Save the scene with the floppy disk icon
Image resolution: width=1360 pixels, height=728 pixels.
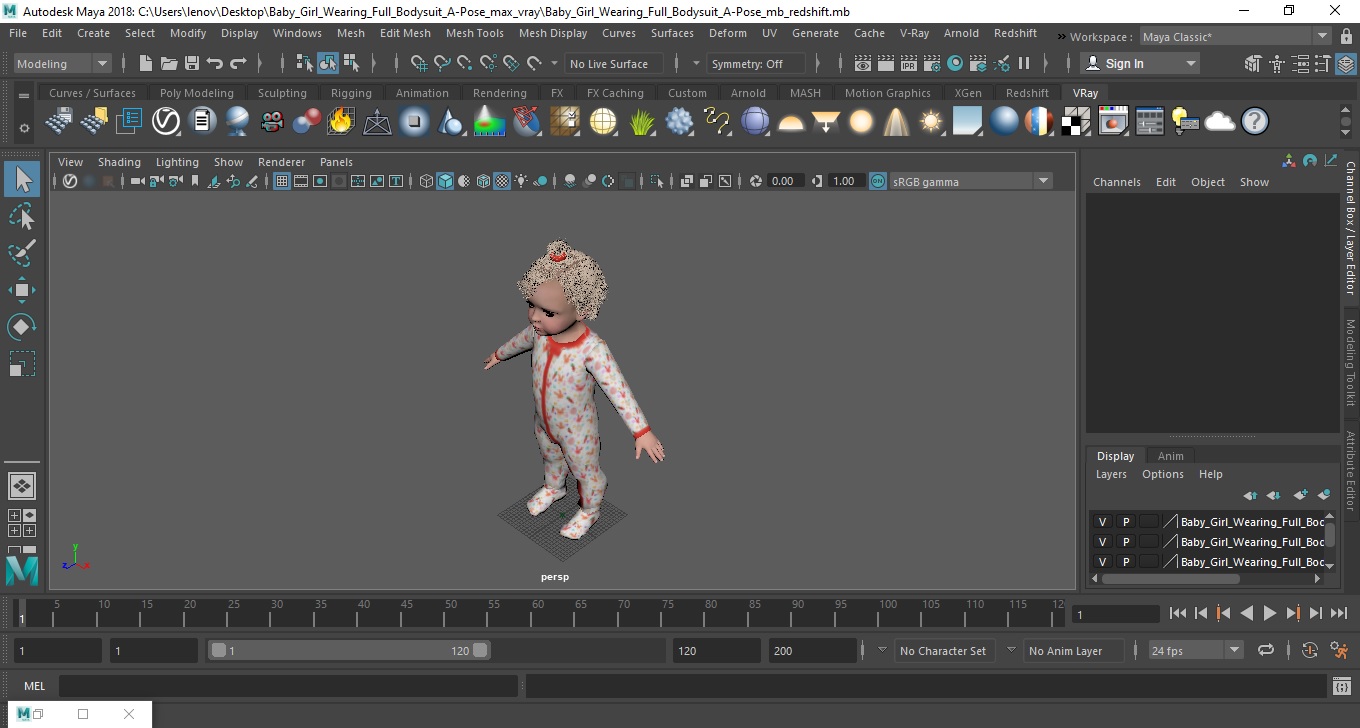[x=192, y=63]
